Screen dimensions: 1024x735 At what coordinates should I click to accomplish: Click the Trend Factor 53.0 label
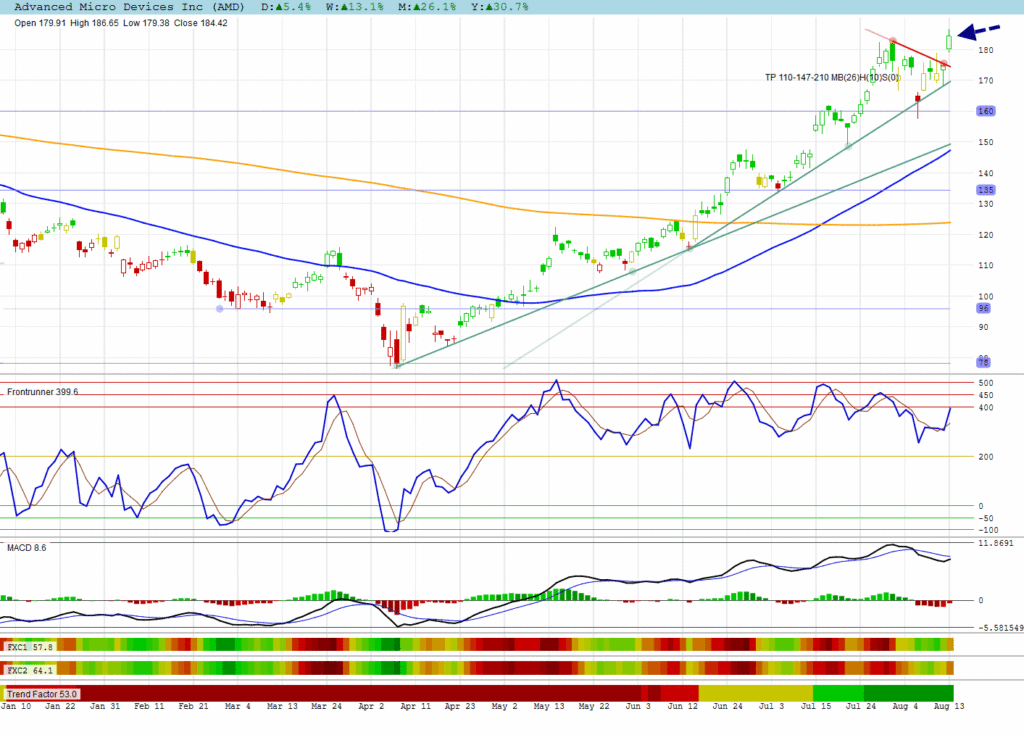pos(42,694)
